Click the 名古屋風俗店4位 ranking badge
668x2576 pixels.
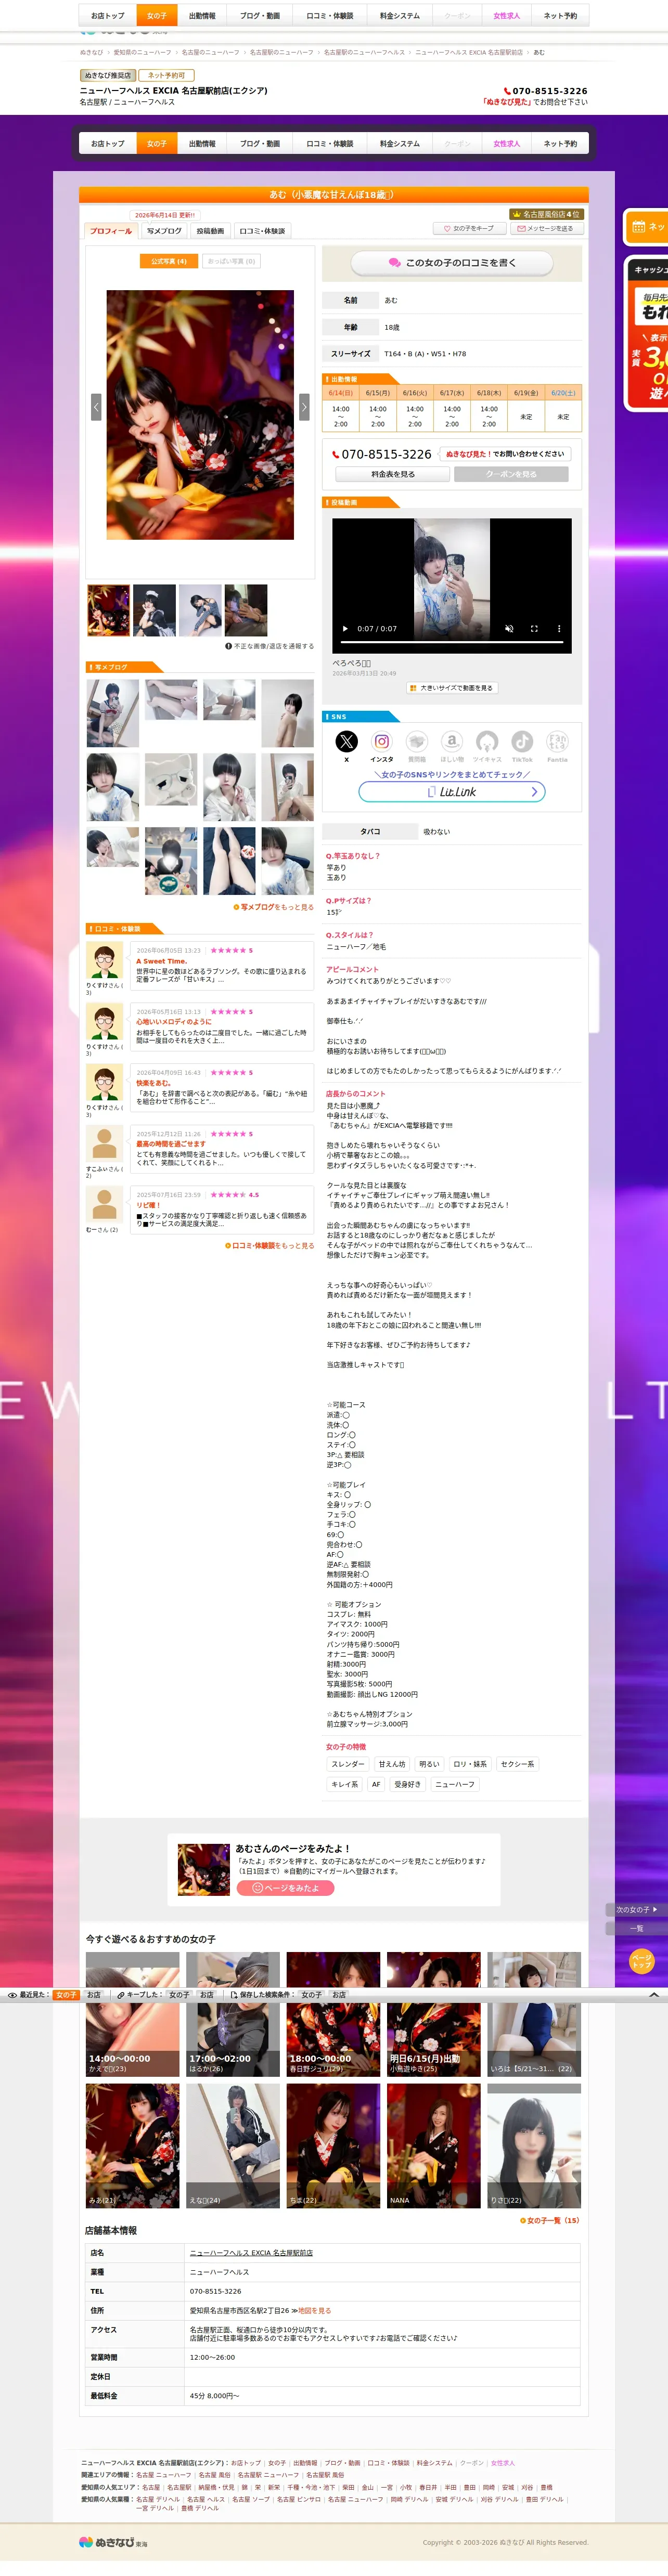click(x=546, y=215)
